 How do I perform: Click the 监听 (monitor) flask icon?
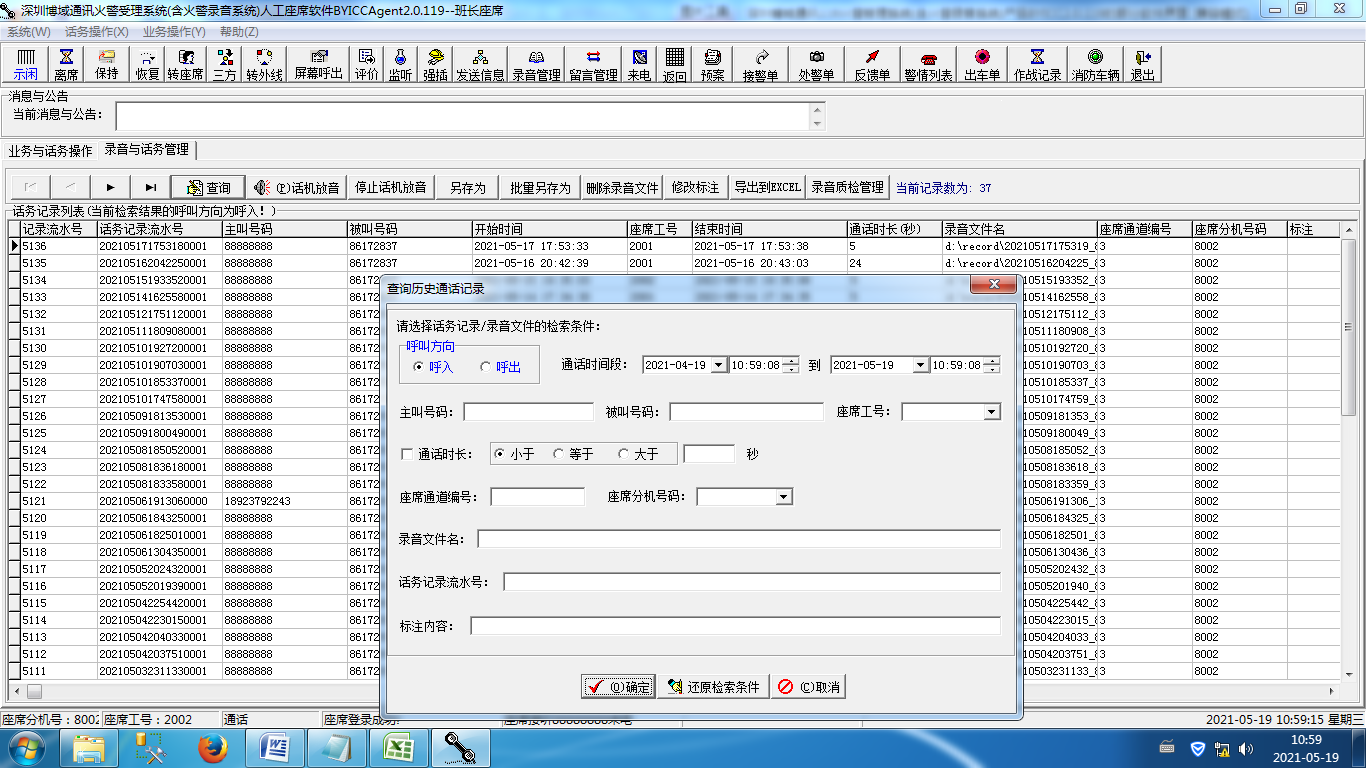[400, 65]
